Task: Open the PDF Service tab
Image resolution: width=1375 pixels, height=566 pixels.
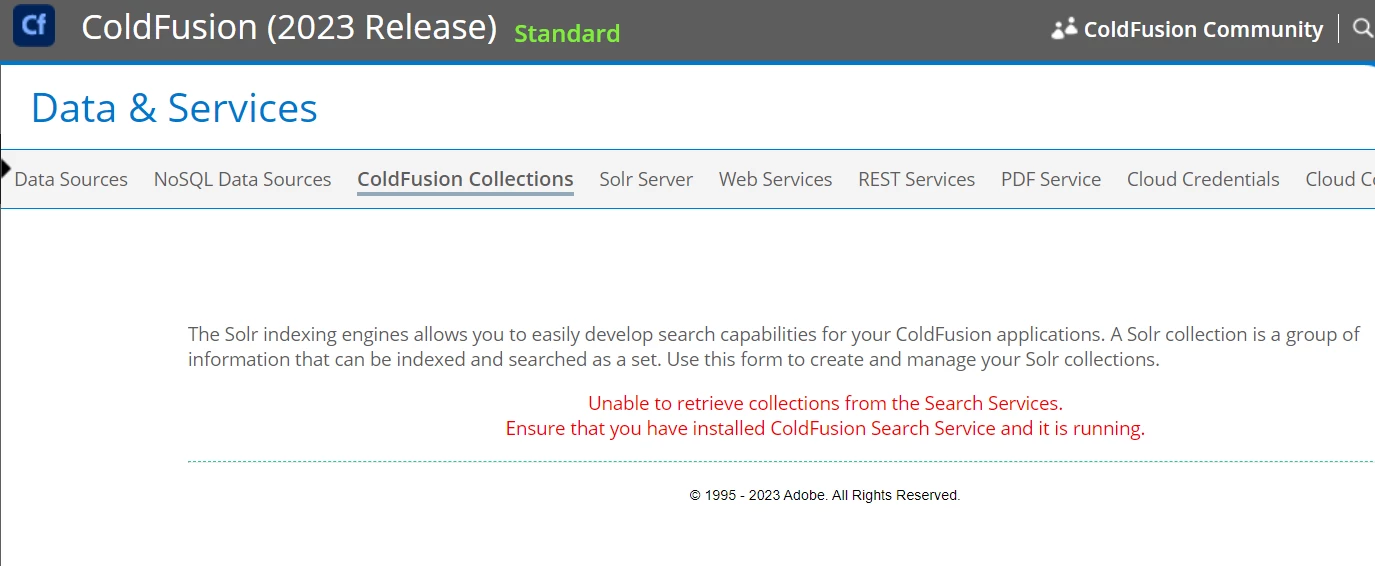Action: tap(1051, 179)
